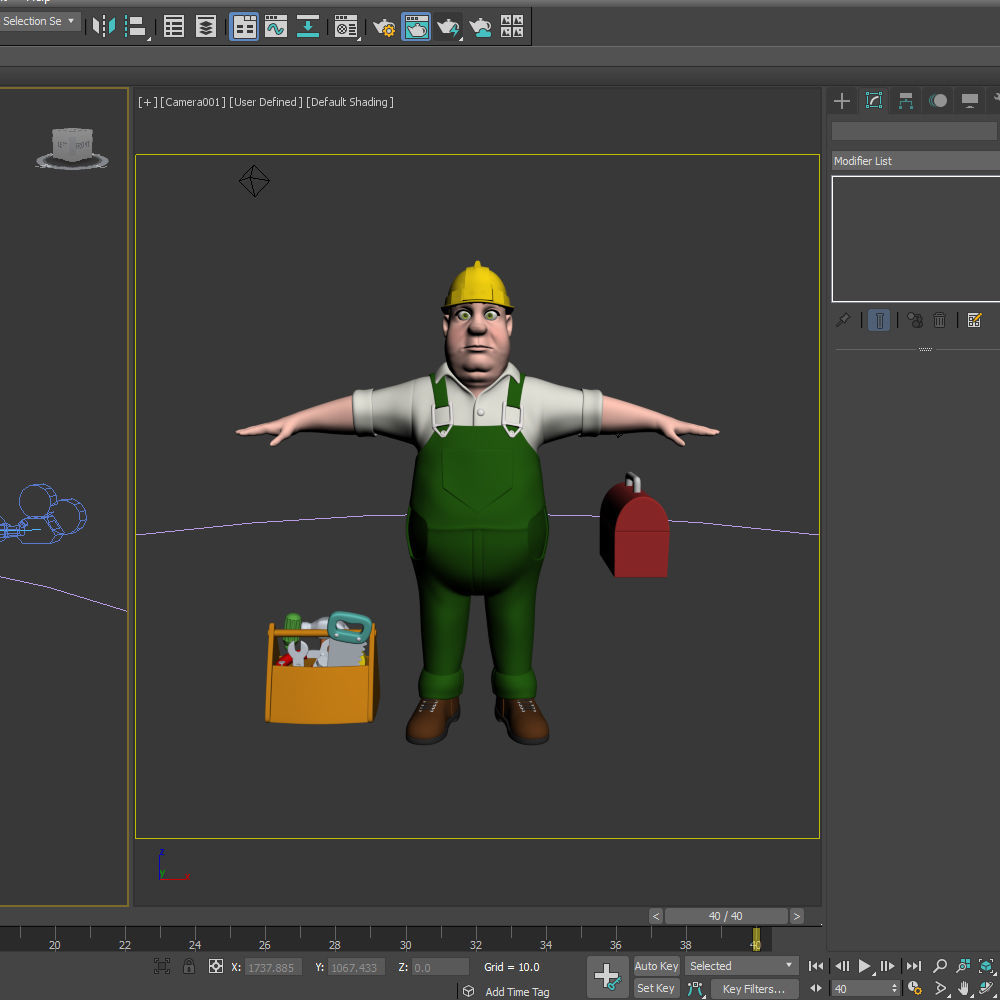Click the viewport [+] menu label
The width and height of the screenshot is (1000, 1000).
147,102
